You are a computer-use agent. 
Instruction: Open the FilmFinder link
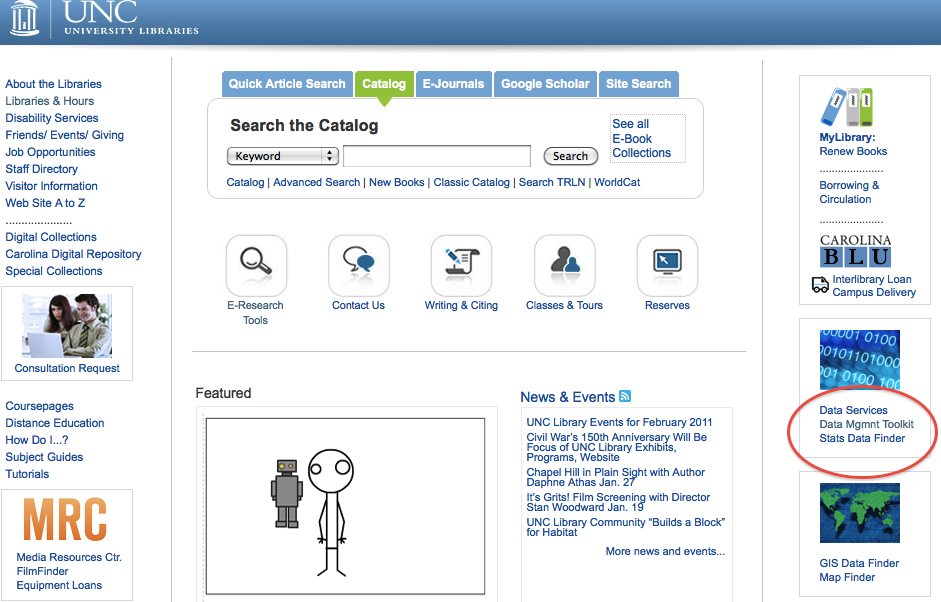pos(43,571)
